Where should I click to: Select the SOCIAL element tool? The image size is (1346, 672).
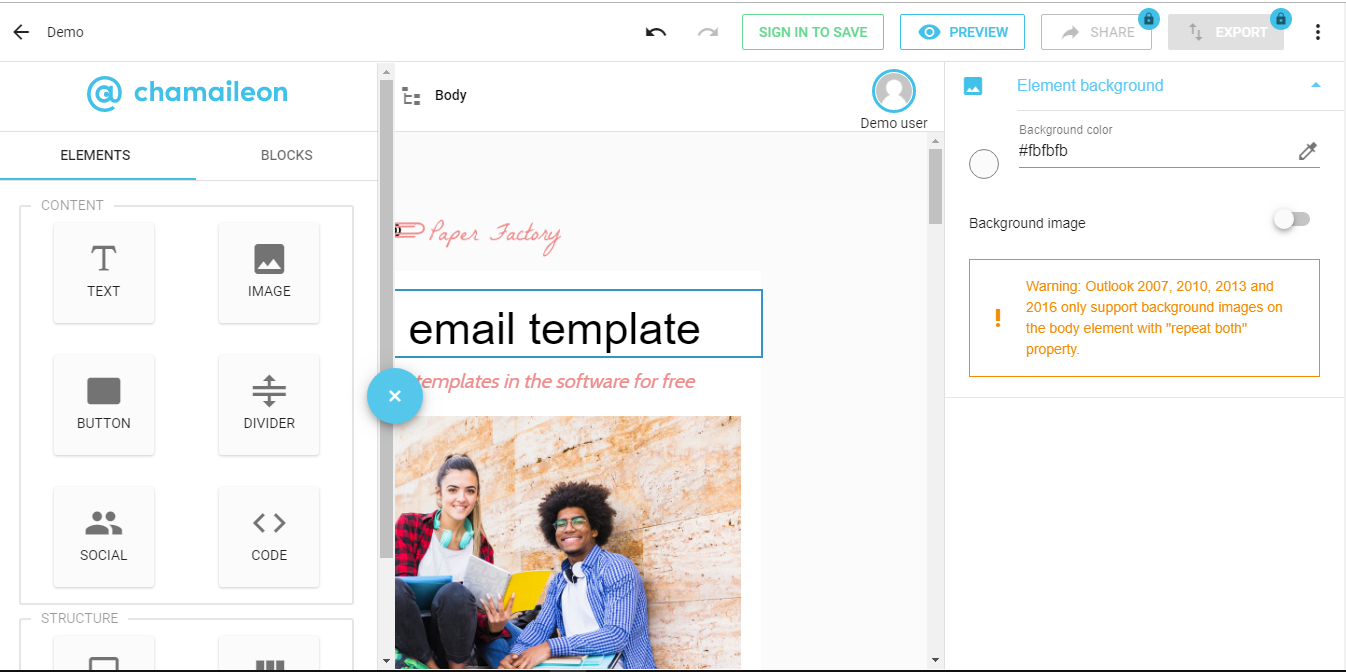[x=103, y=536]
